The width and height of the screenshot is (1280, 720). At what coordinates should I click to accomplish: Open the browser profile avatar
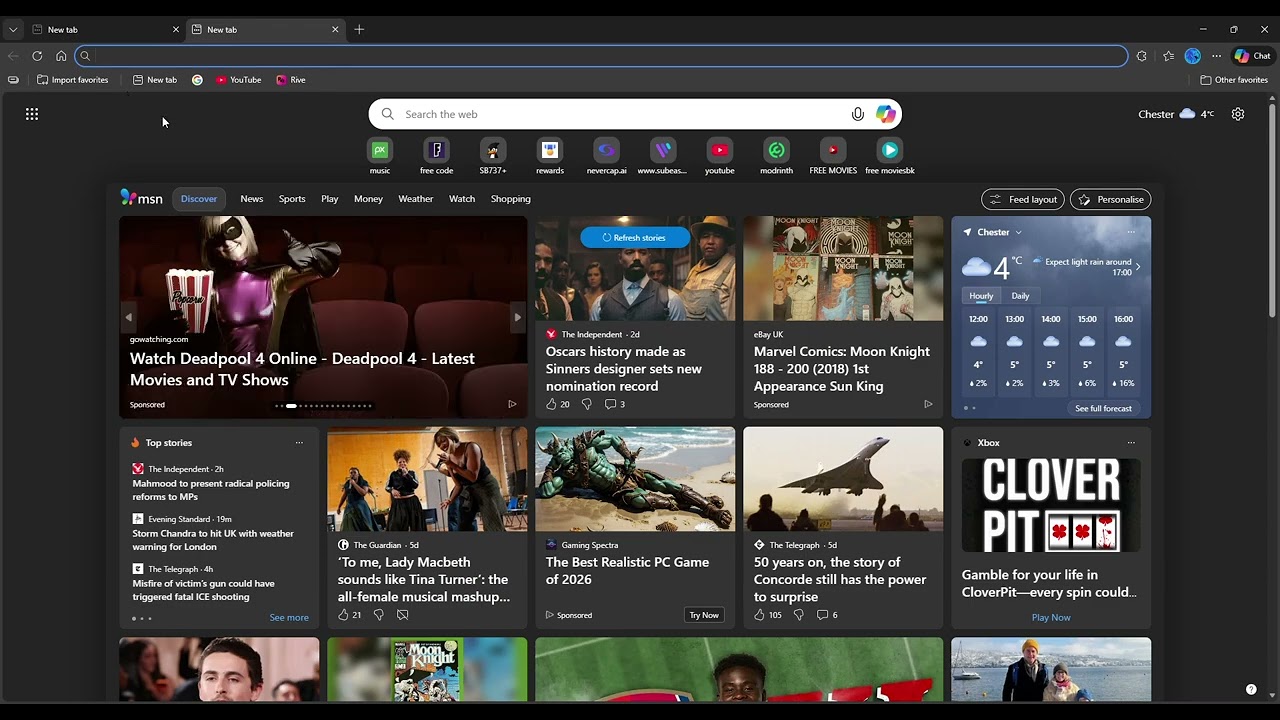(x=1192, y=56)
